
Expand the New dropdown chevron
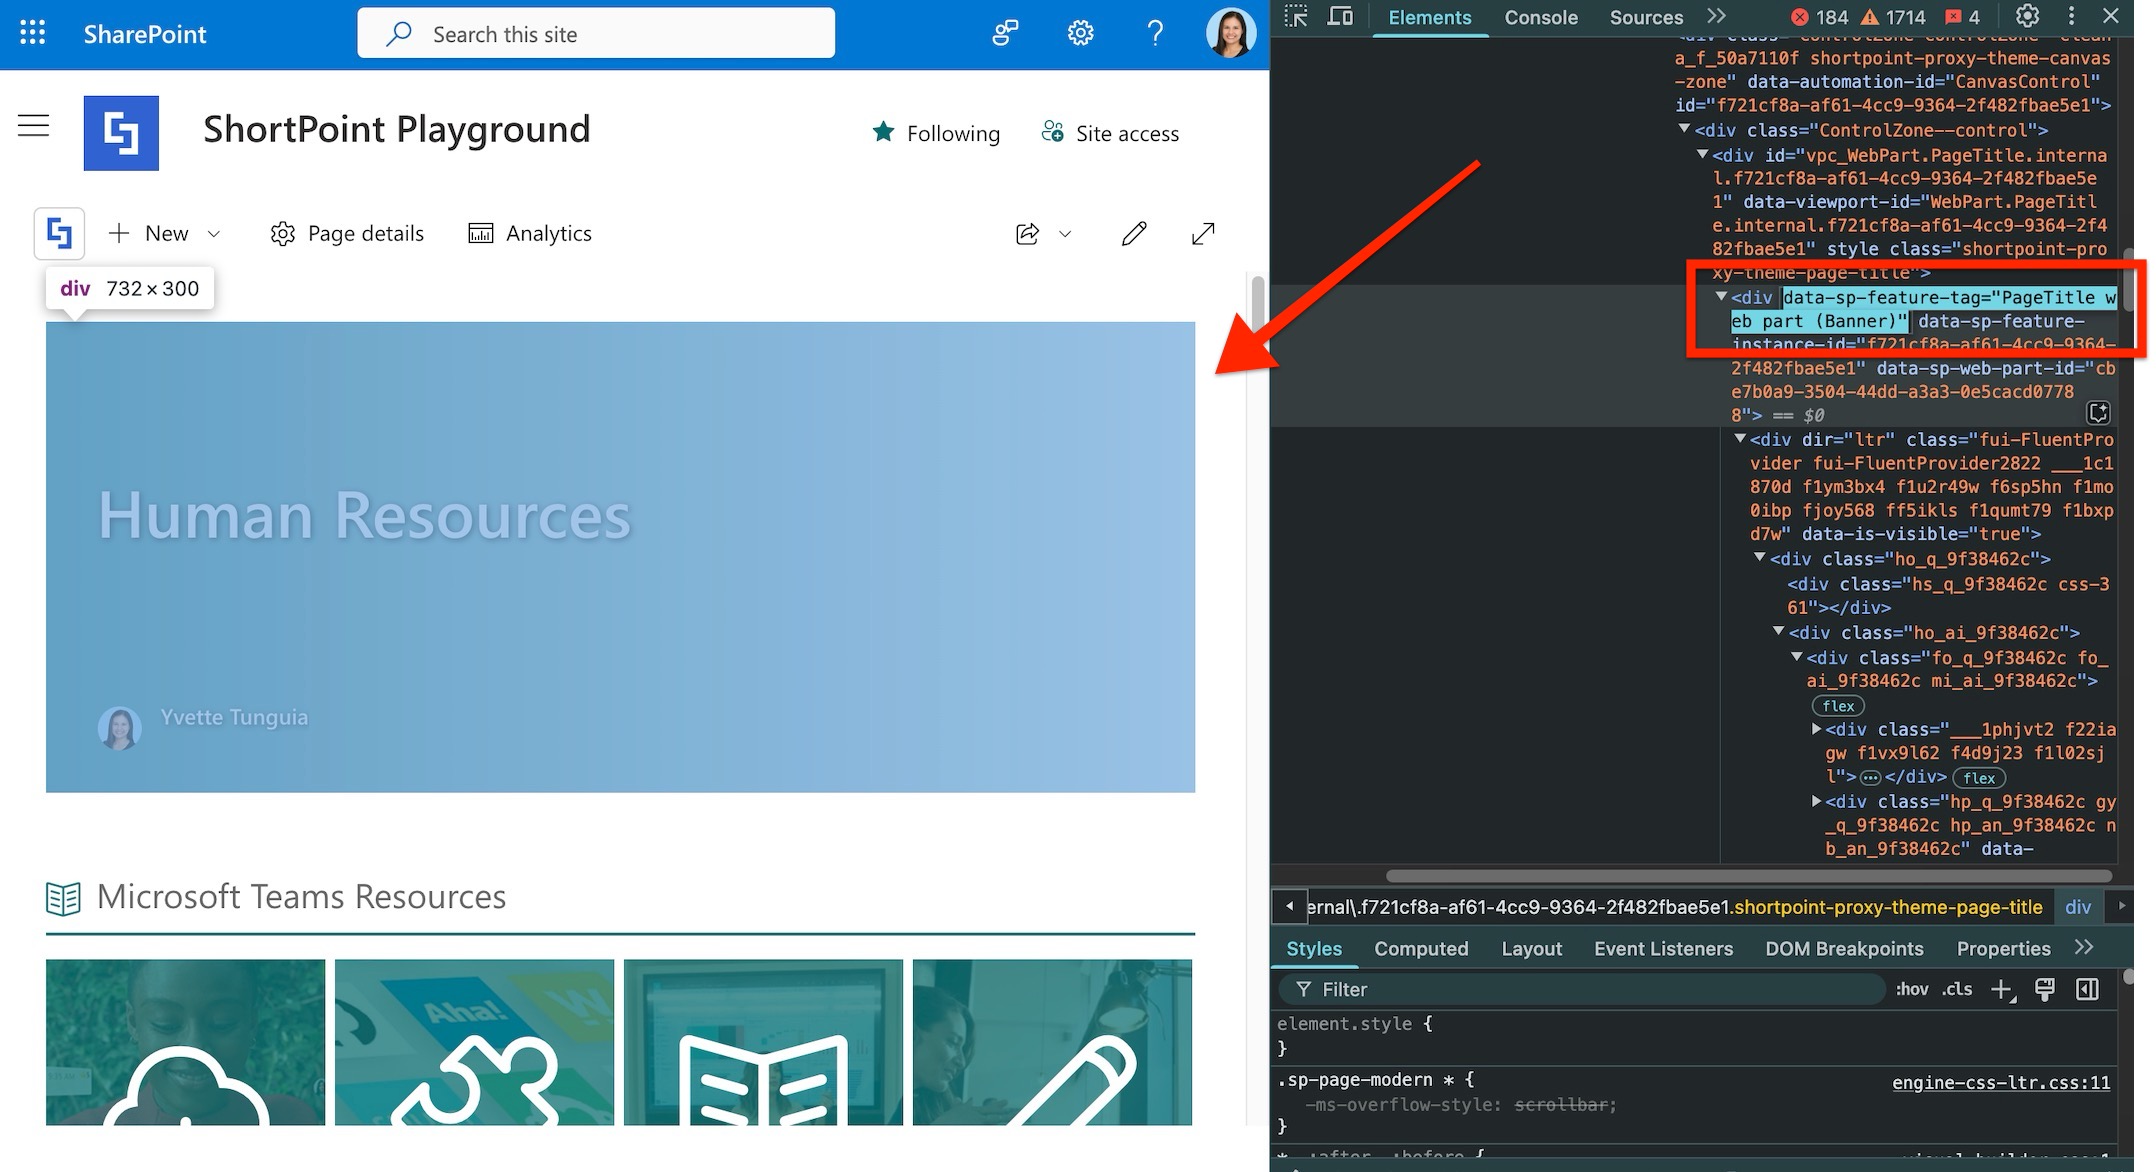pos(213,234)
